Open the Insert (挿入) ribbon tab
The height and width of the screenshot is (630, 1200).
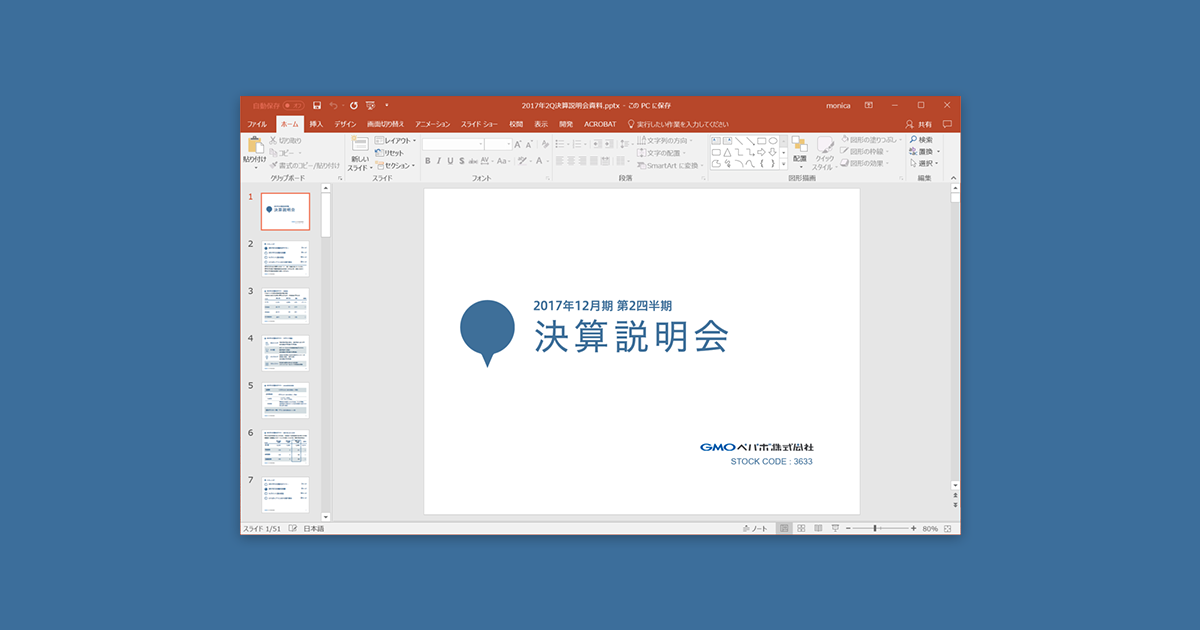[x=316, y=124]
